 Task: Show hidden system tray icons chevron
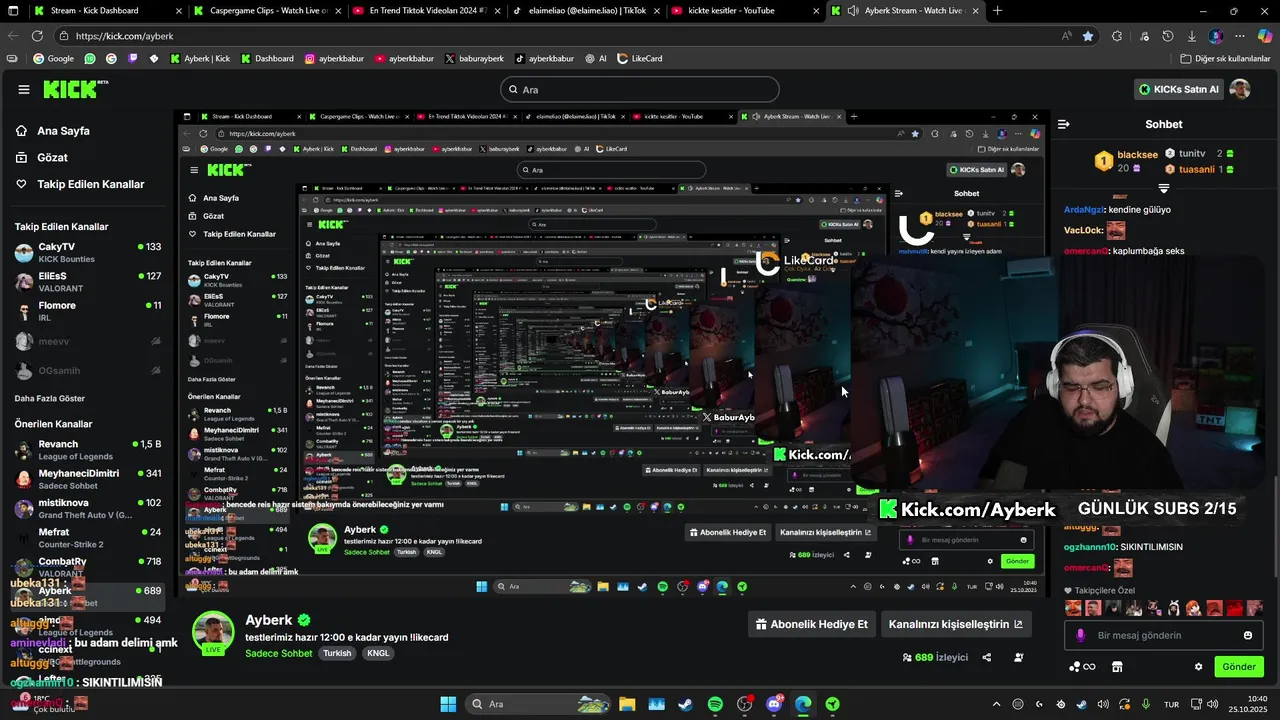click(x=996, y=704)
